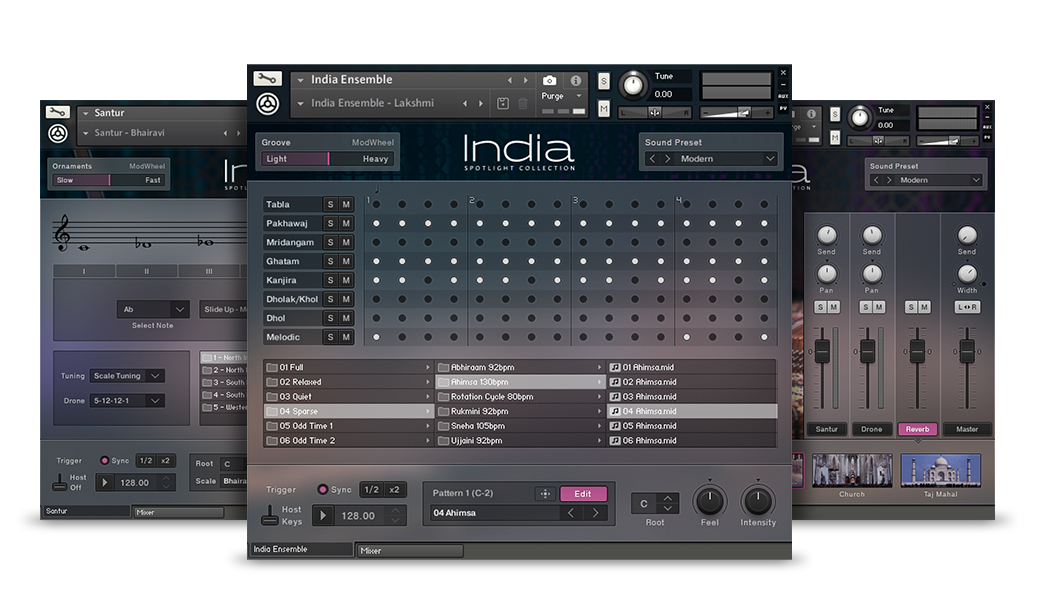Expand the India Ensemble instrument name menu
This screenshot has height=600, width=1040.
pyautogui.click(x=300, y=80)
